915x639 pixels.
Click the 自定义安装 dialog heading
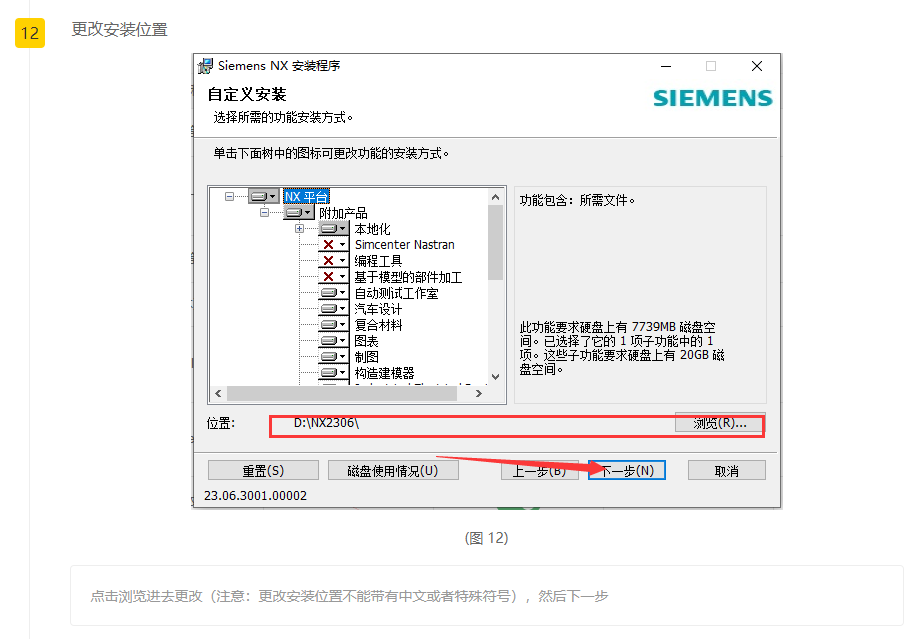[x=247, y=94]
